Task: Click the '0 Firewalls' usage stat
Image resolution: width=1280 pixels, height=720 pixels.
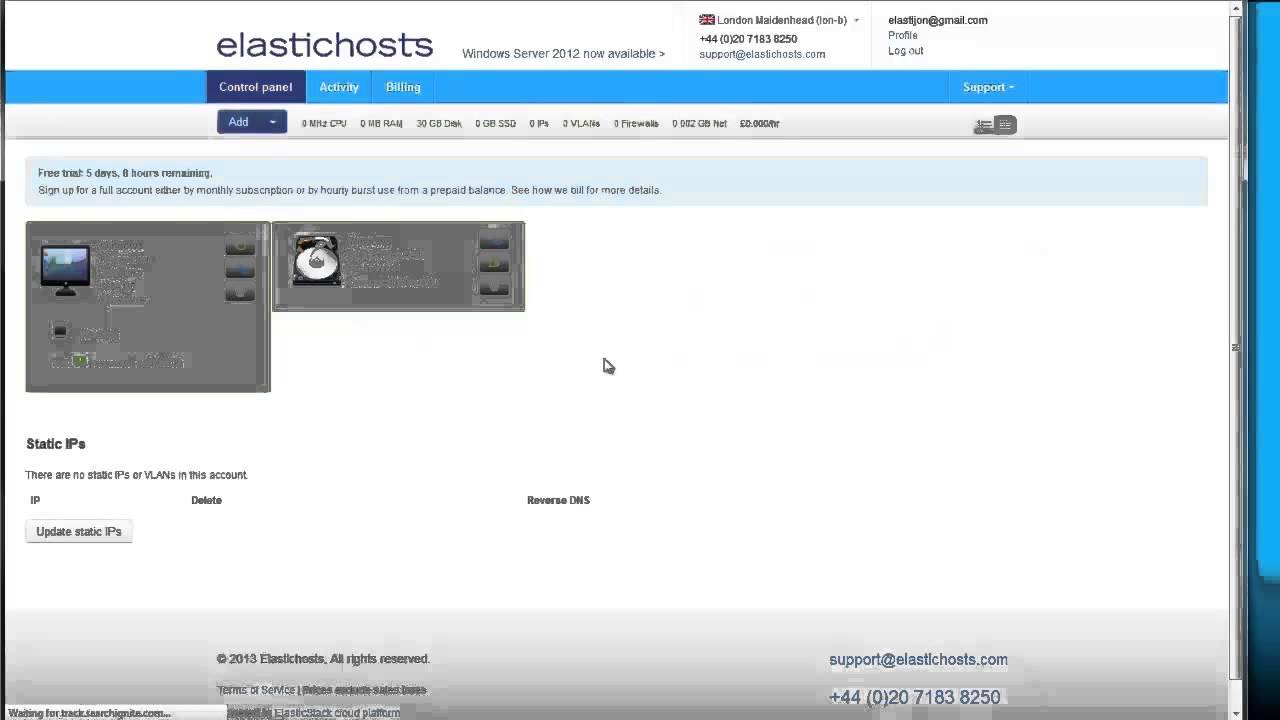Action: (636, 124)
